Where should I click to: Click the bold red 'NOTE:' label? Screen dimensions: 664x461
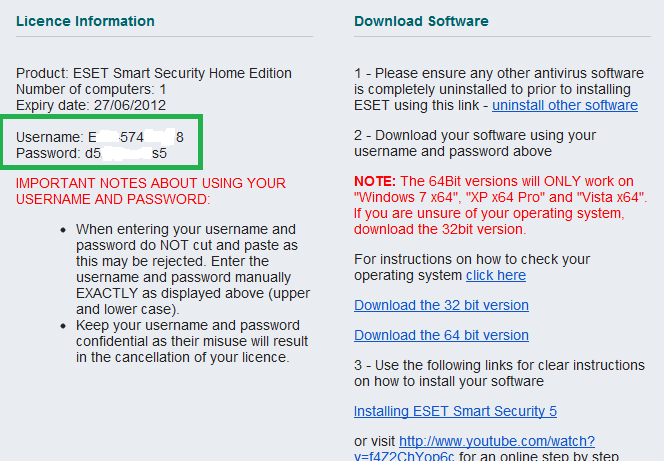[x=375, y=181]
